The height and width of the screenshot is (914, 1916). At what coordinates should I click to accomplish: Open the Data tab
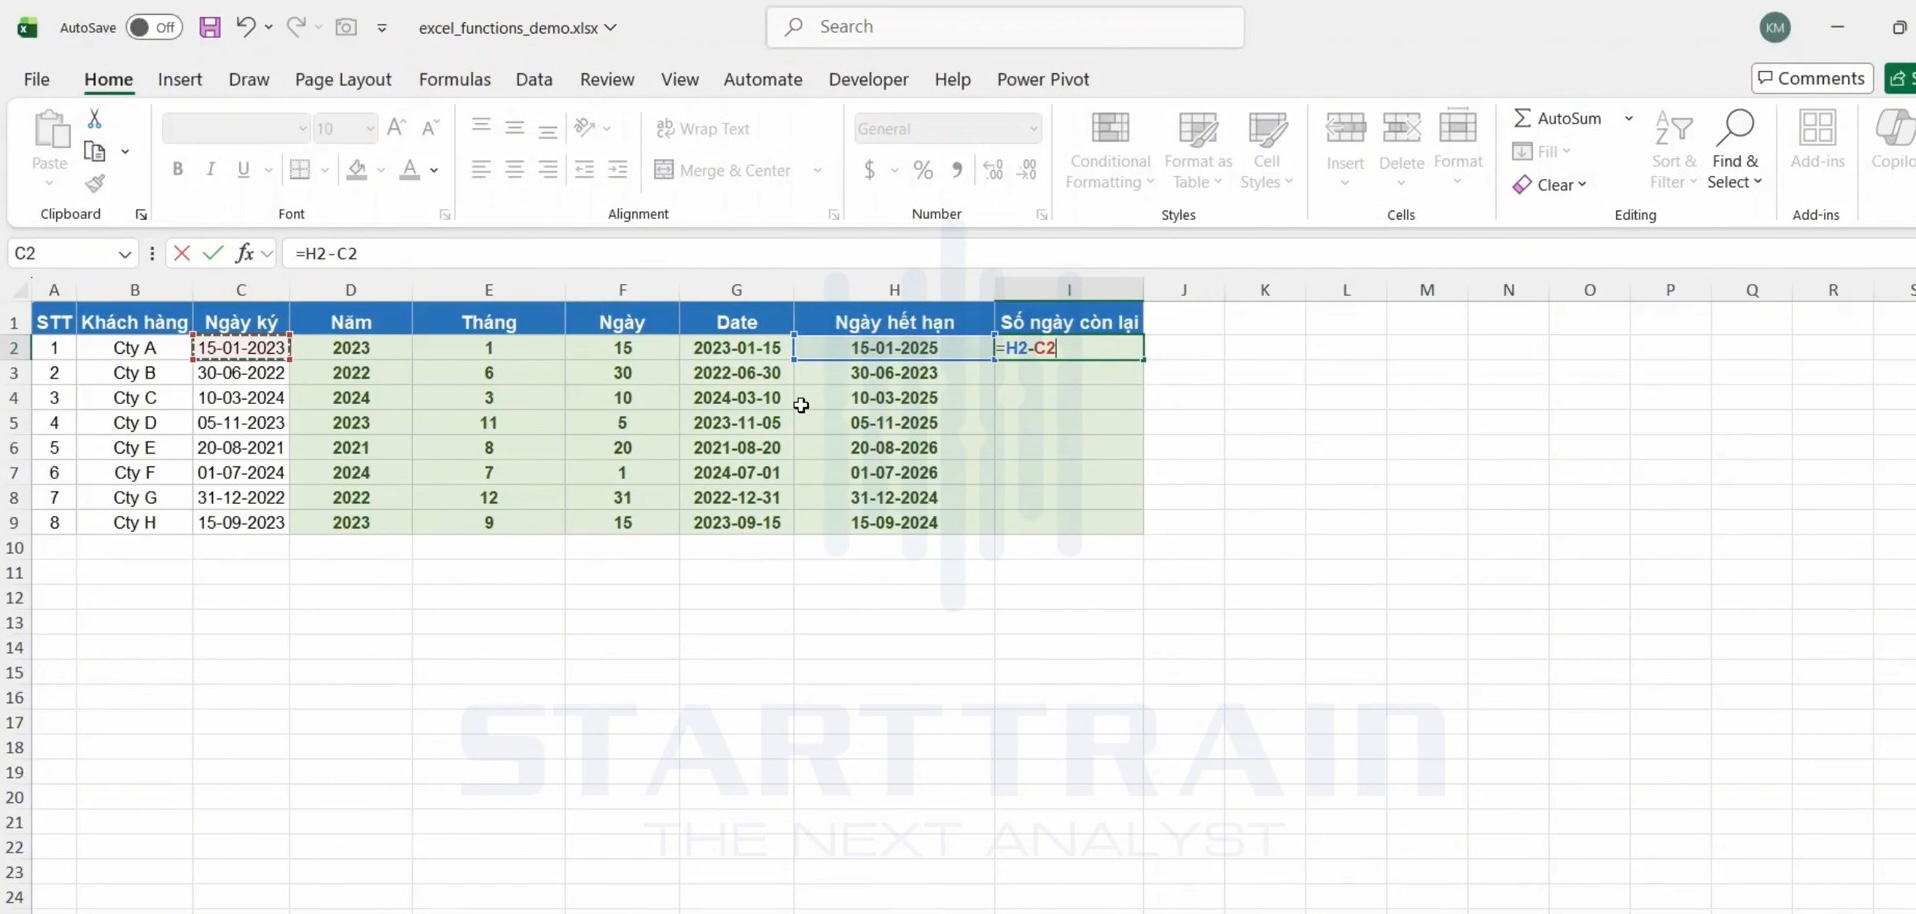tap(534, 79)
